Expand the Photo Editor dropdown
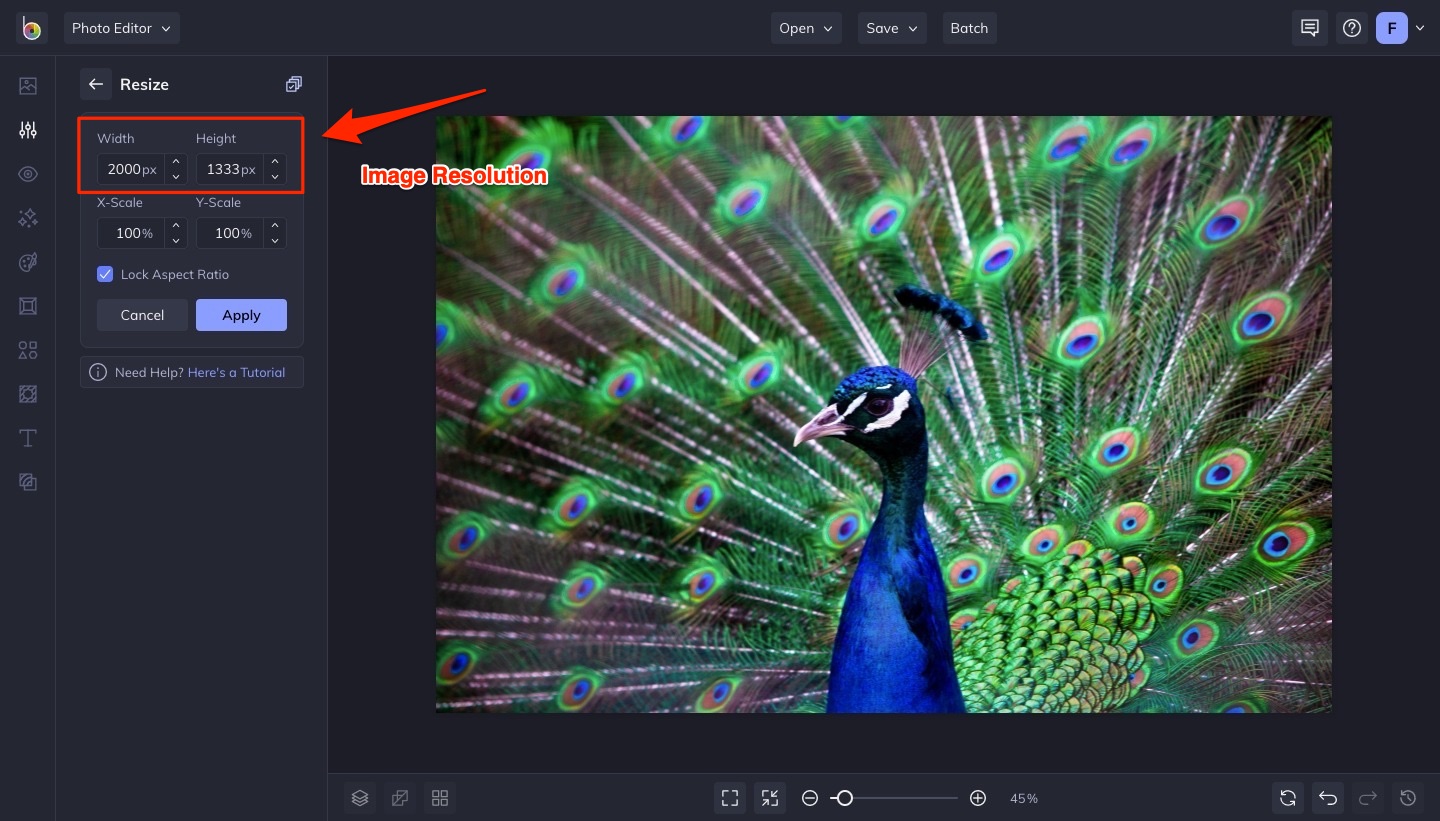Viewport: 1440px width, 821px height. (121, 28)
